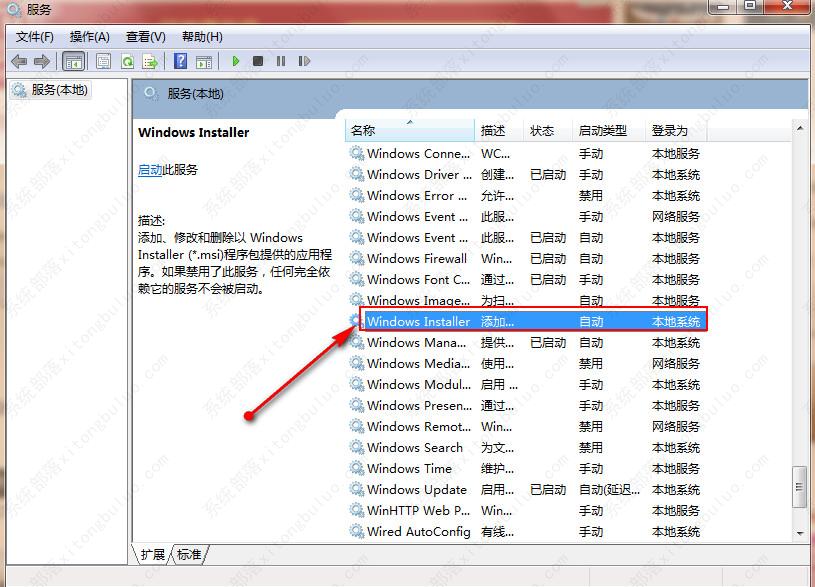Screen dimensions: 815x587
Task: Click the Back navigation arrow
Action: pyautogui.click(x=20, y=61)
